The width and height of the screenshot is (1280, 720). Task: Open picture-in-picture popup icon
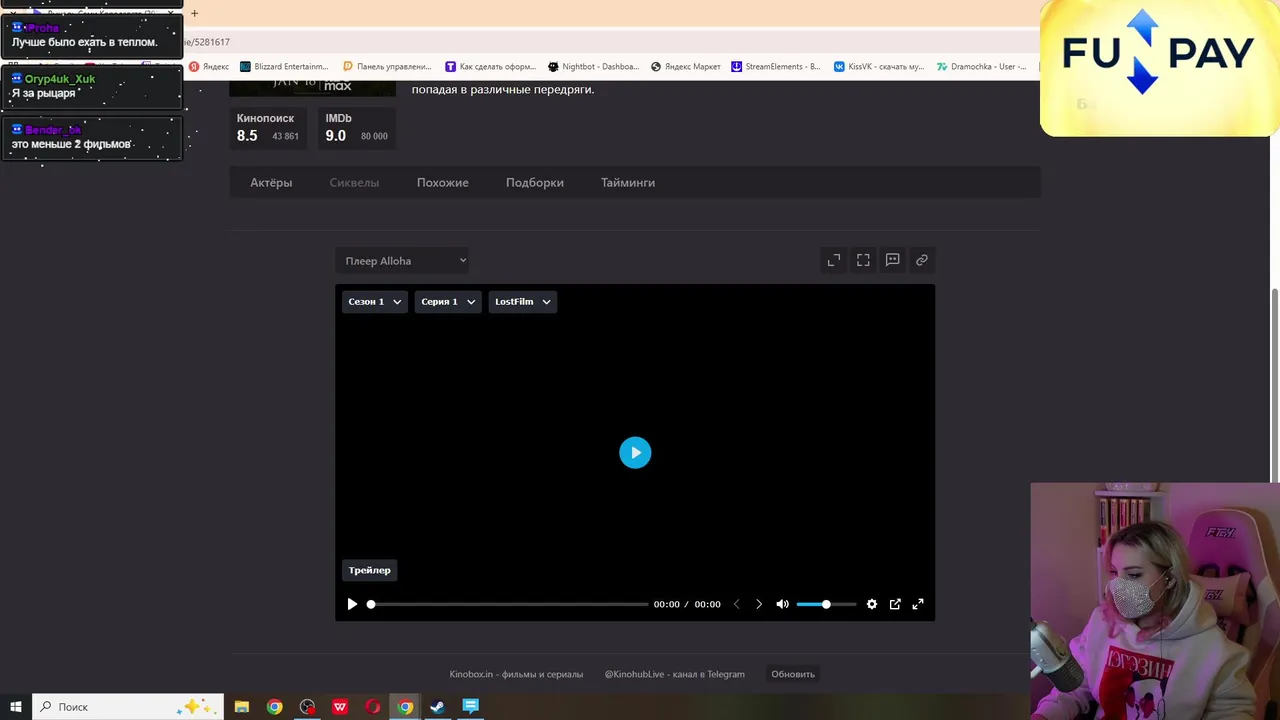pyautogui.click(x=895, y=604)
